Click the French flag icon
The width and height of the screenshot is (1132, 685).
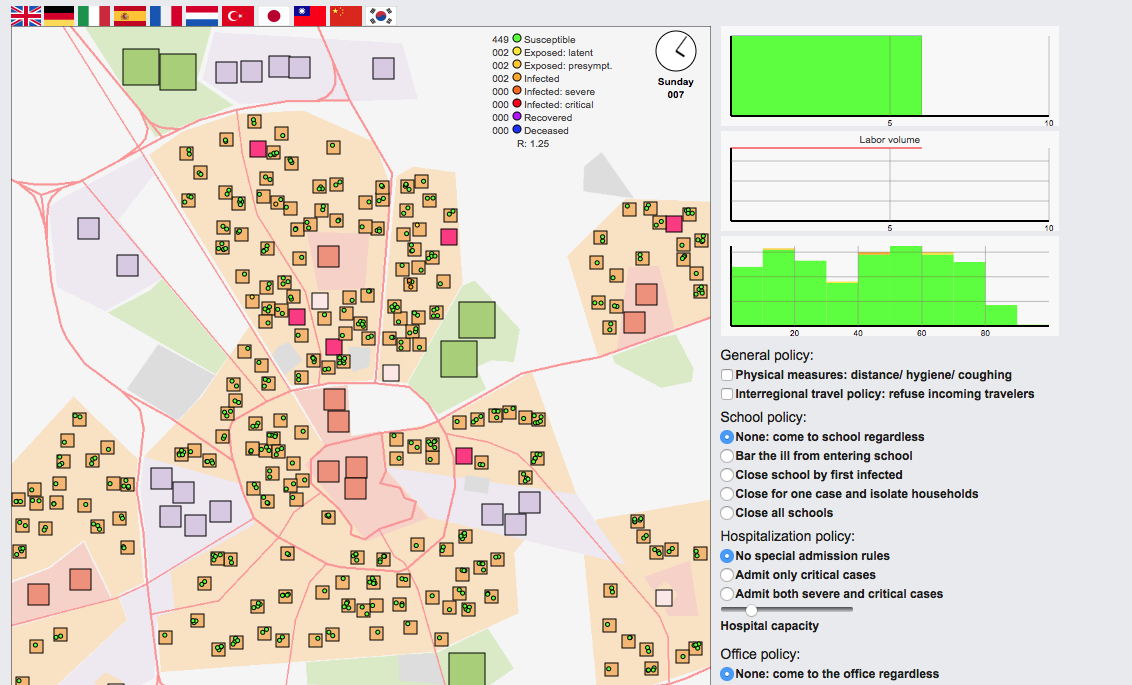166,15
